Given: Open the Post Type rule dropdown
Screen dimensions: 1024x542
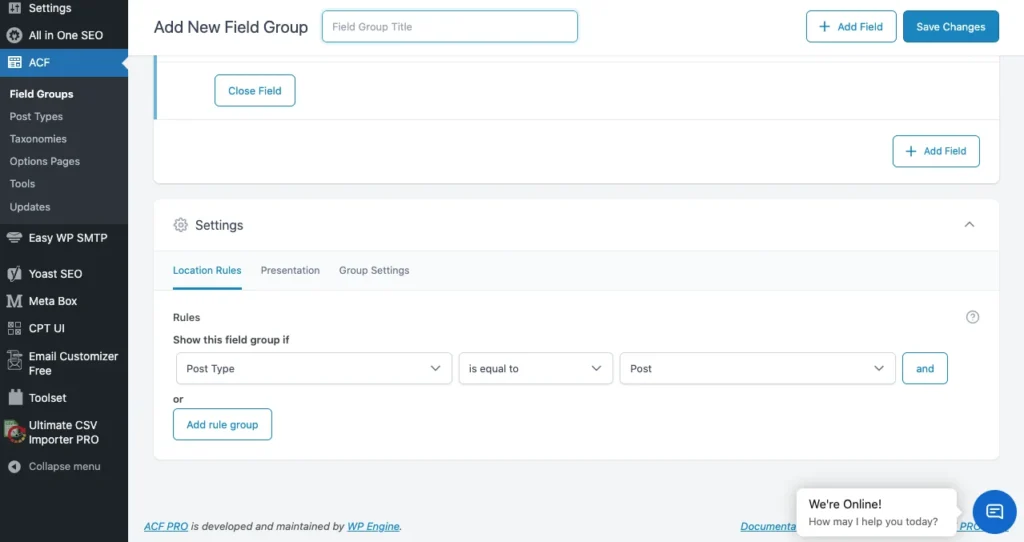Looking at the screenshot, I should pyautogui.click(x=313, y=368).
